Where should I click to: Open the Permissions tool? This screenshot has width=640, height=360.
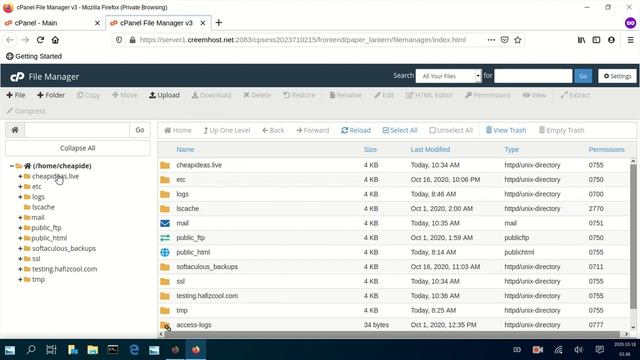click(x=487, y=95)
